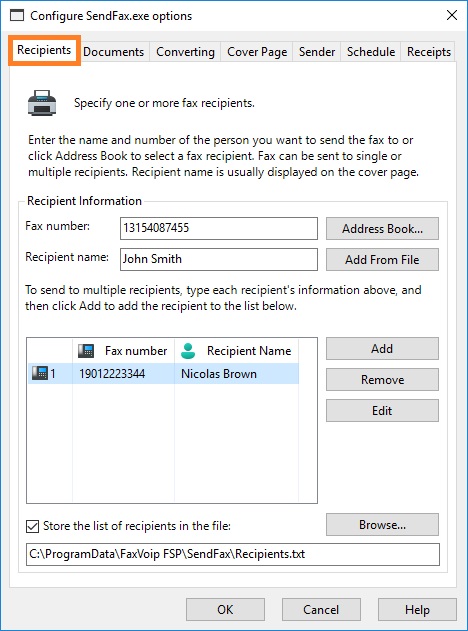Browse for the recipients file
Image resolution: width=468 pixels, height=631 pixels.
(382, 525)
